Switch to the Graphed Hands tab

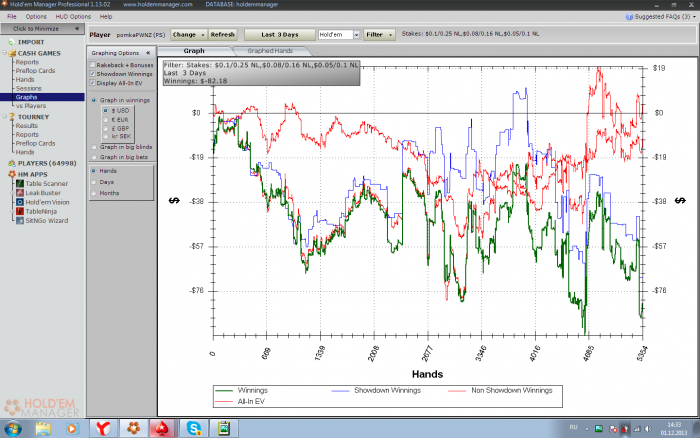(x=270, y=51)
